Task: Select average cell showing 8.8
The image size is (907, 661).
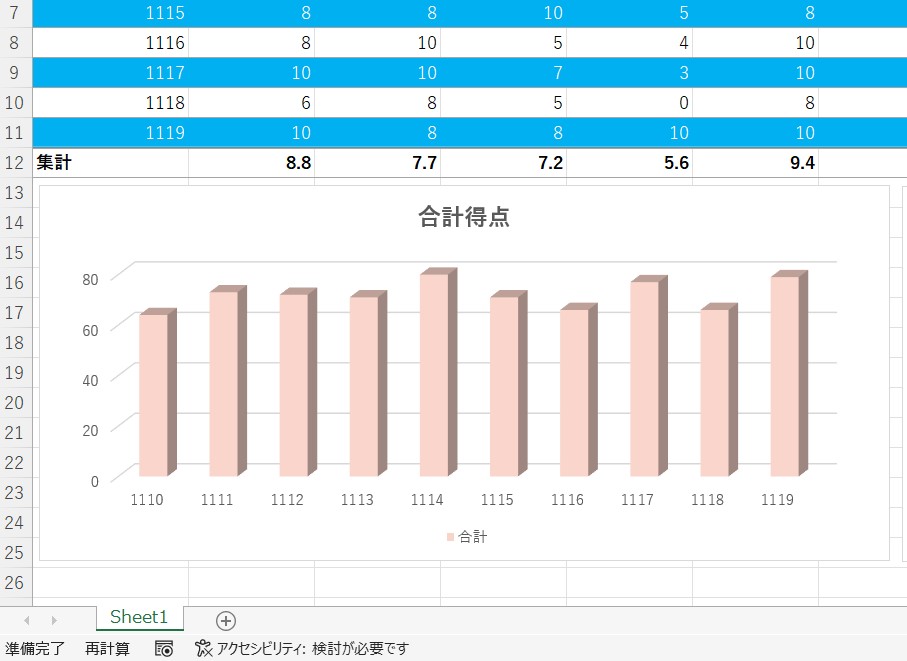Action: tap(252, 163)
